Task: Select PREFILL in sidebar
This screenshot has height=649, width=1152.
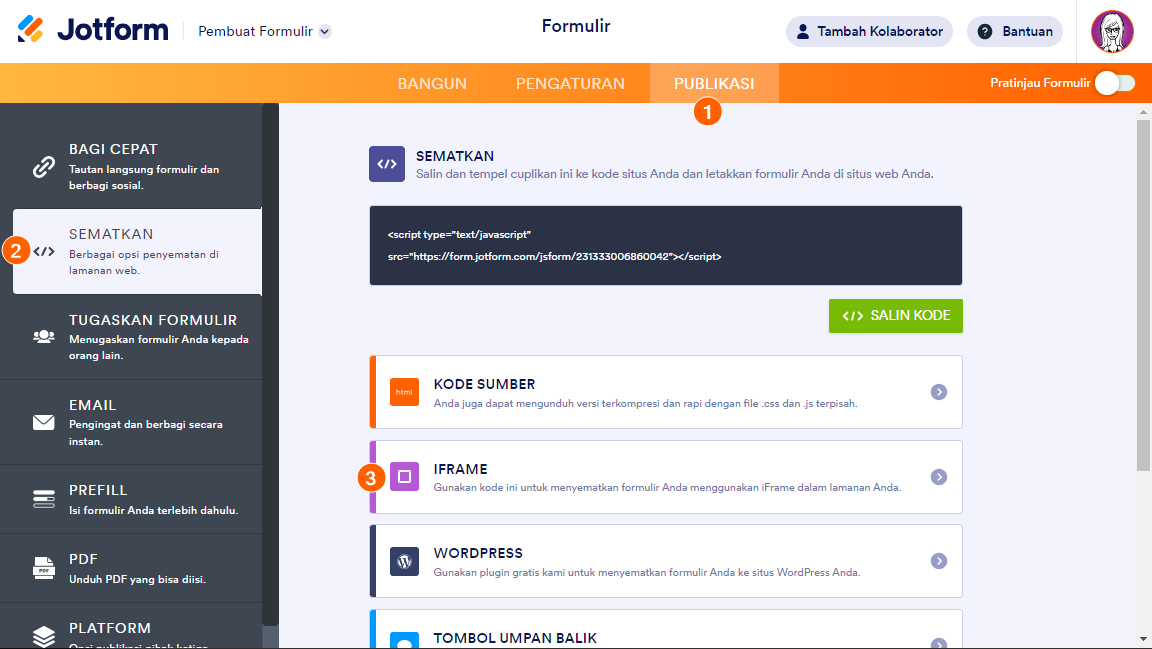Action: pyautogui.click(x=131, y=499)
